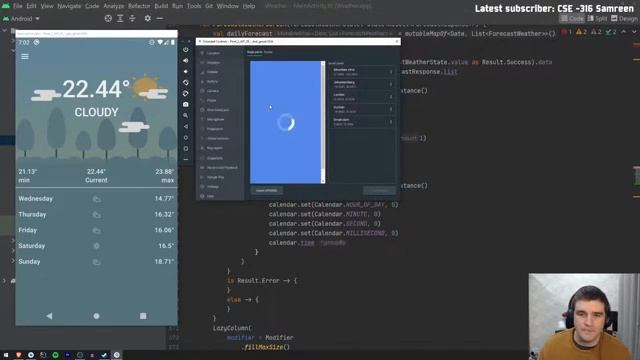Select Camera in Extended Controls sidebar
640x360 pixels.
click(220, 91)
